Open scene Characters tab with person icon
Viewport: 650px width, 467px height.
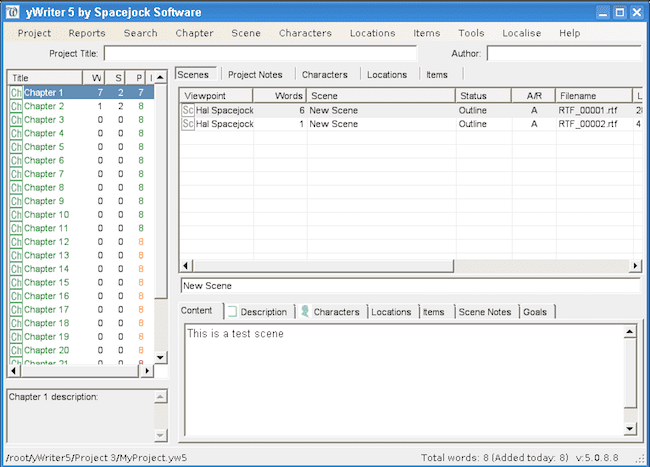point(331,312)
